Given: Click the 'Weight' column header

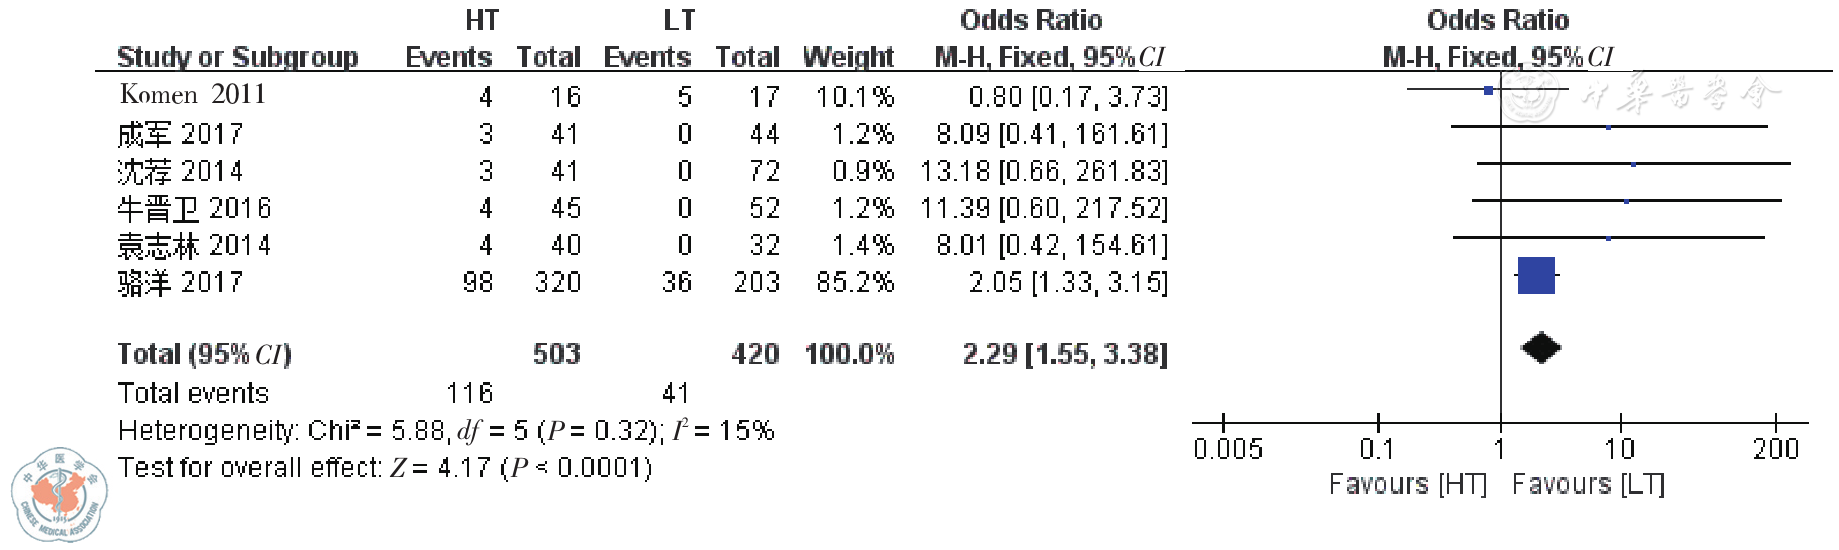Looking at the screenshot, I should 848,57.
